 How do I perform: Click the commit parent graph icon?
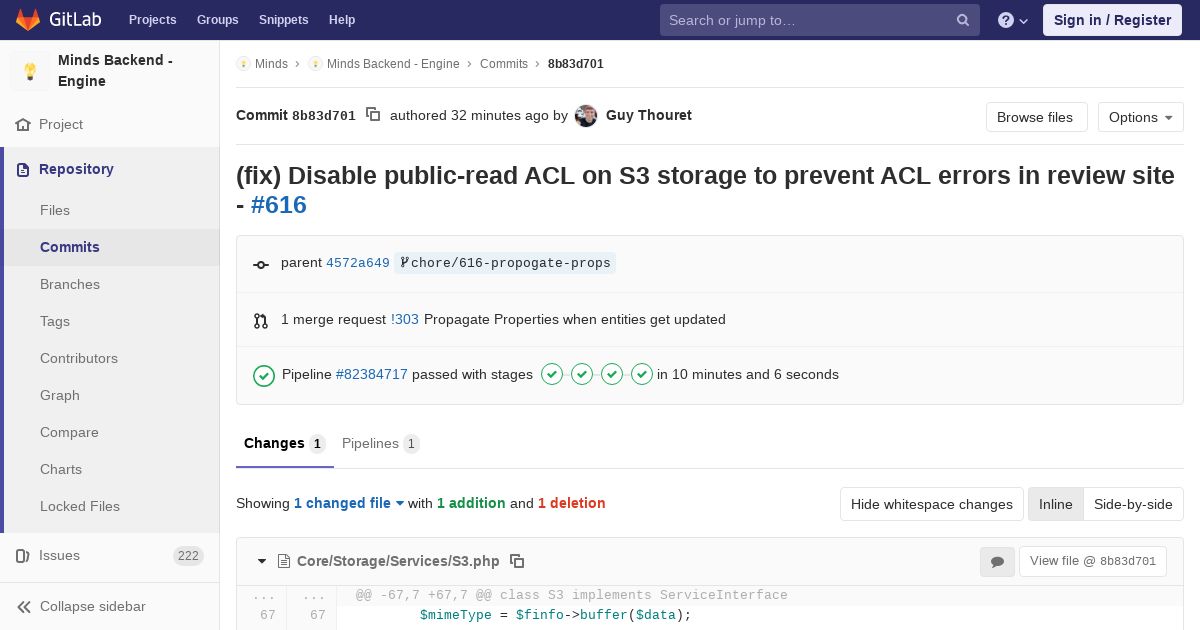261,264
